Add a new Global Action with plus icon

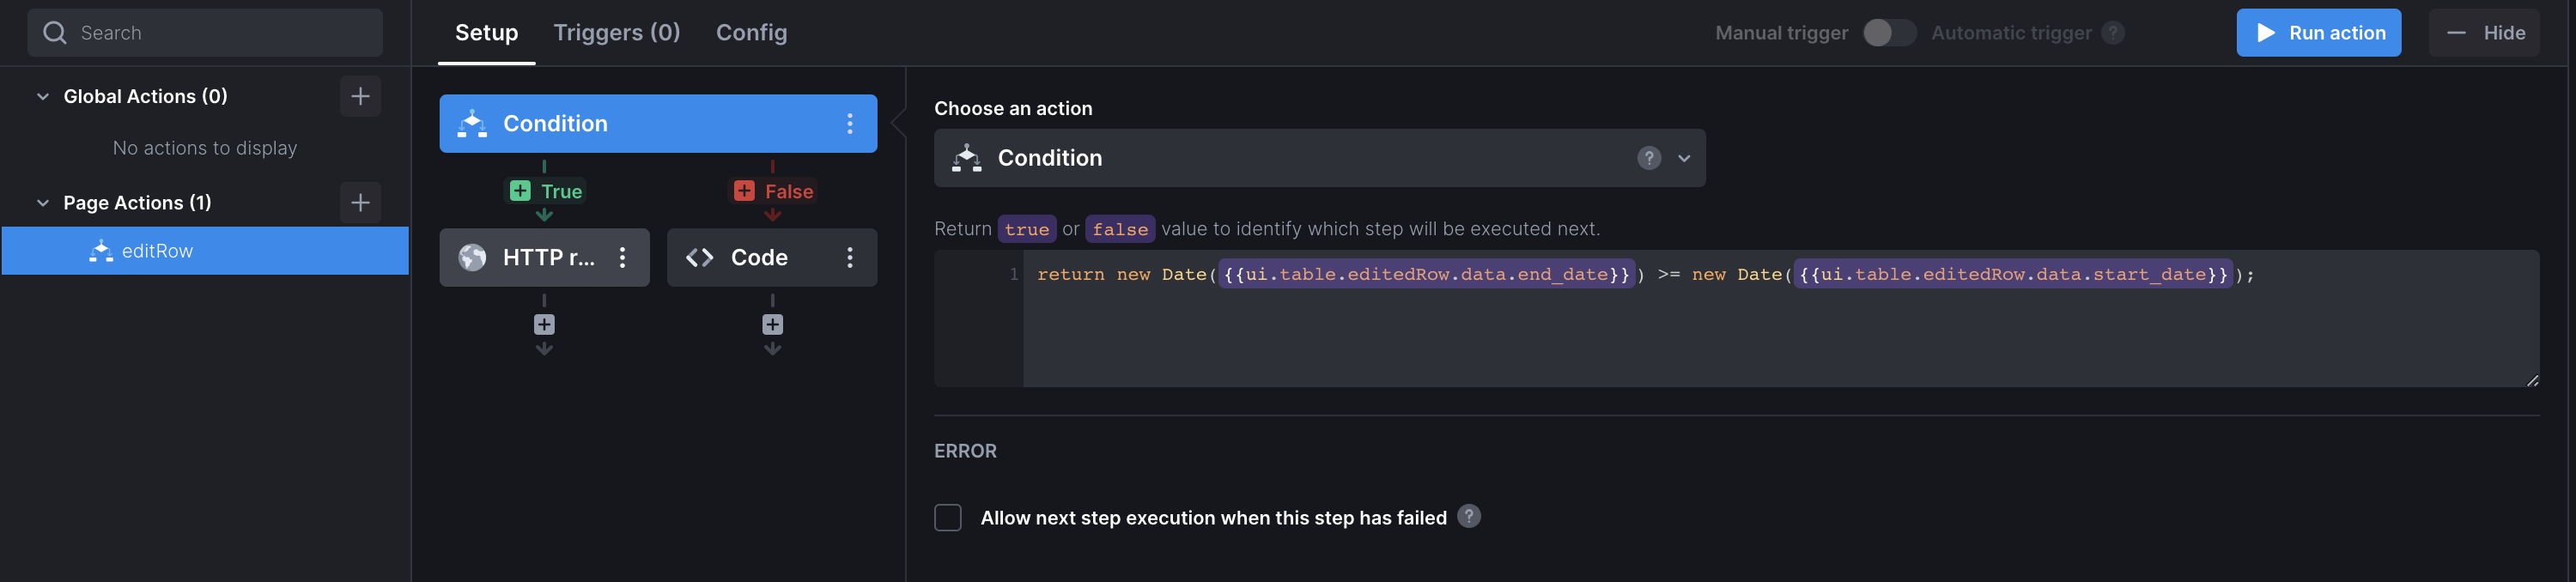[360, 96]
